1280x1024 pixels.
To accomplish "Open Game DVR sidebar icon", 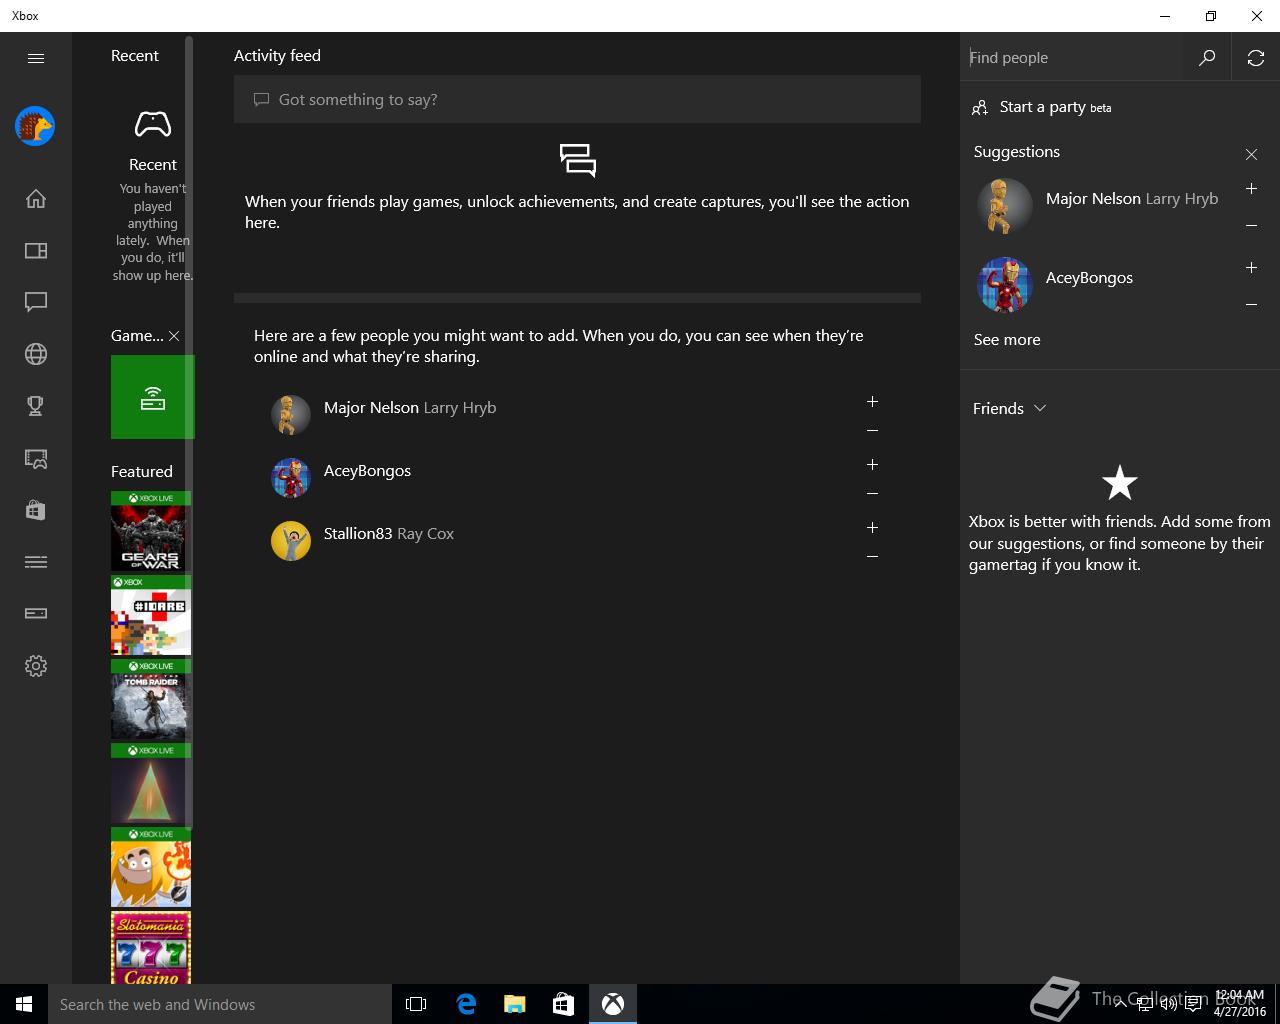I will tap(36, 459).
